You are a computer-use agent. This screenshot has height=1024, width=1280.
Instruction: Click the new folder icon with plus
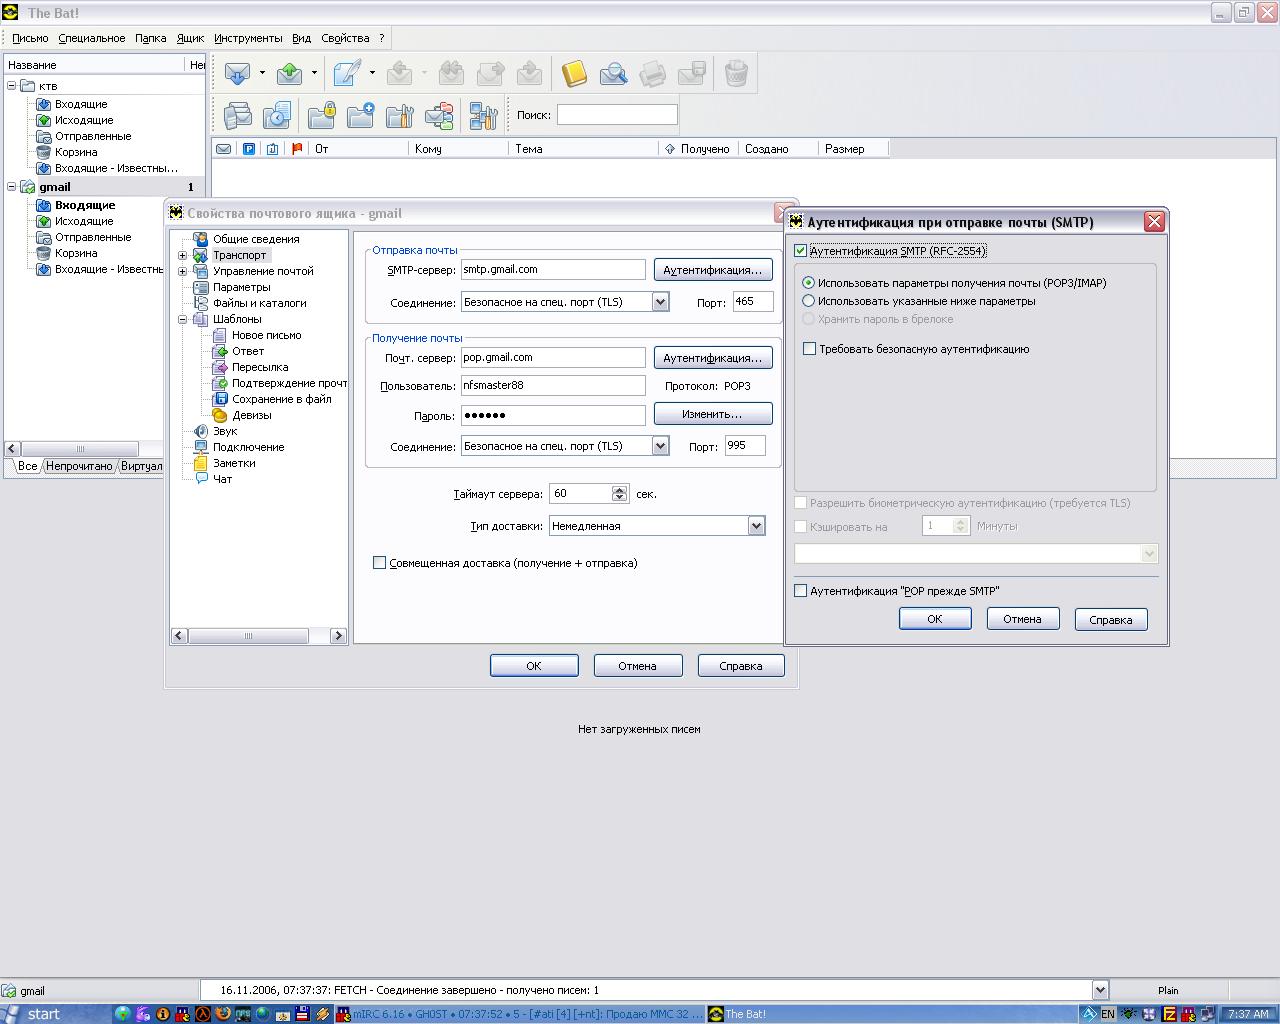pos(360,116)
